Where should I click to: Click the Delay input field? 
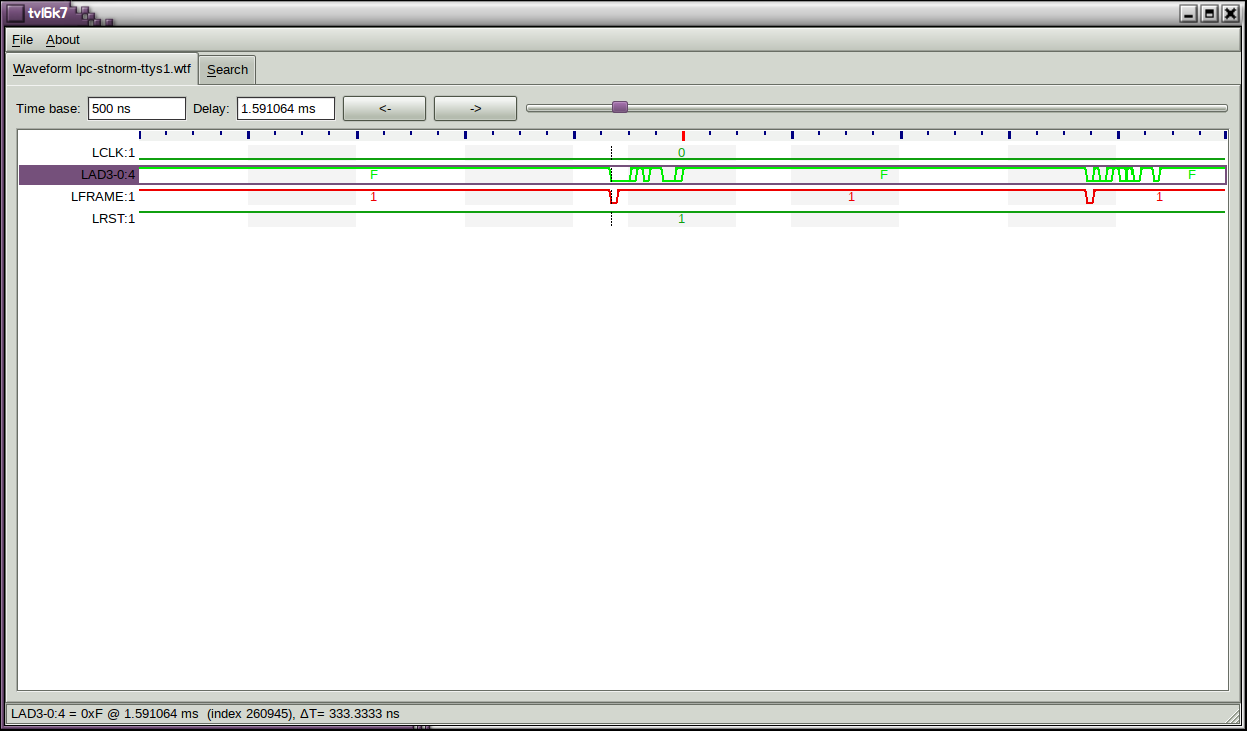pyautogui.click(x=286, y=108)
